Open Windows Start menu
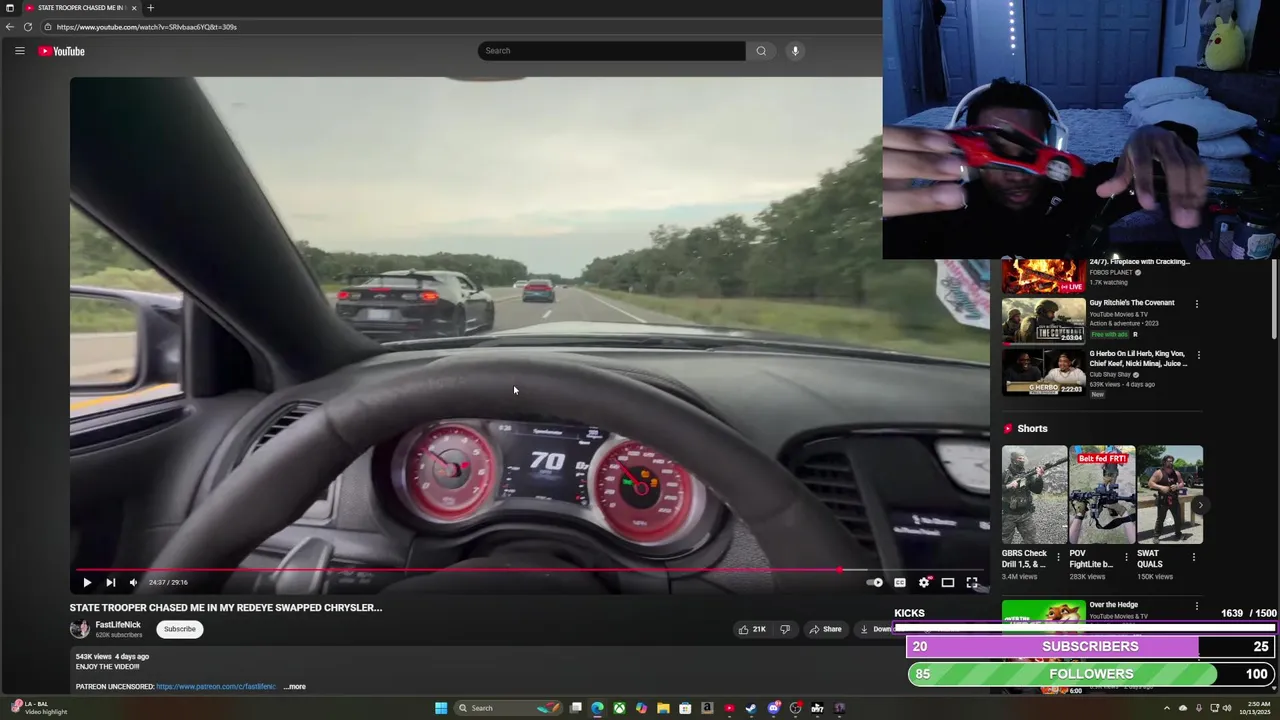 pos(441,708)
